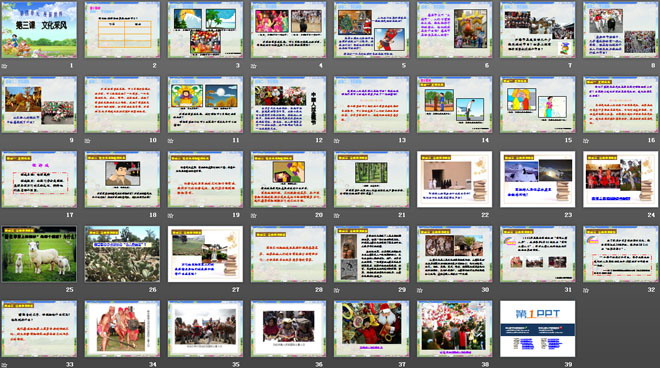The image size is (660, 368).
Task: Click the animation star icon under slide 16
Action: 586,141
